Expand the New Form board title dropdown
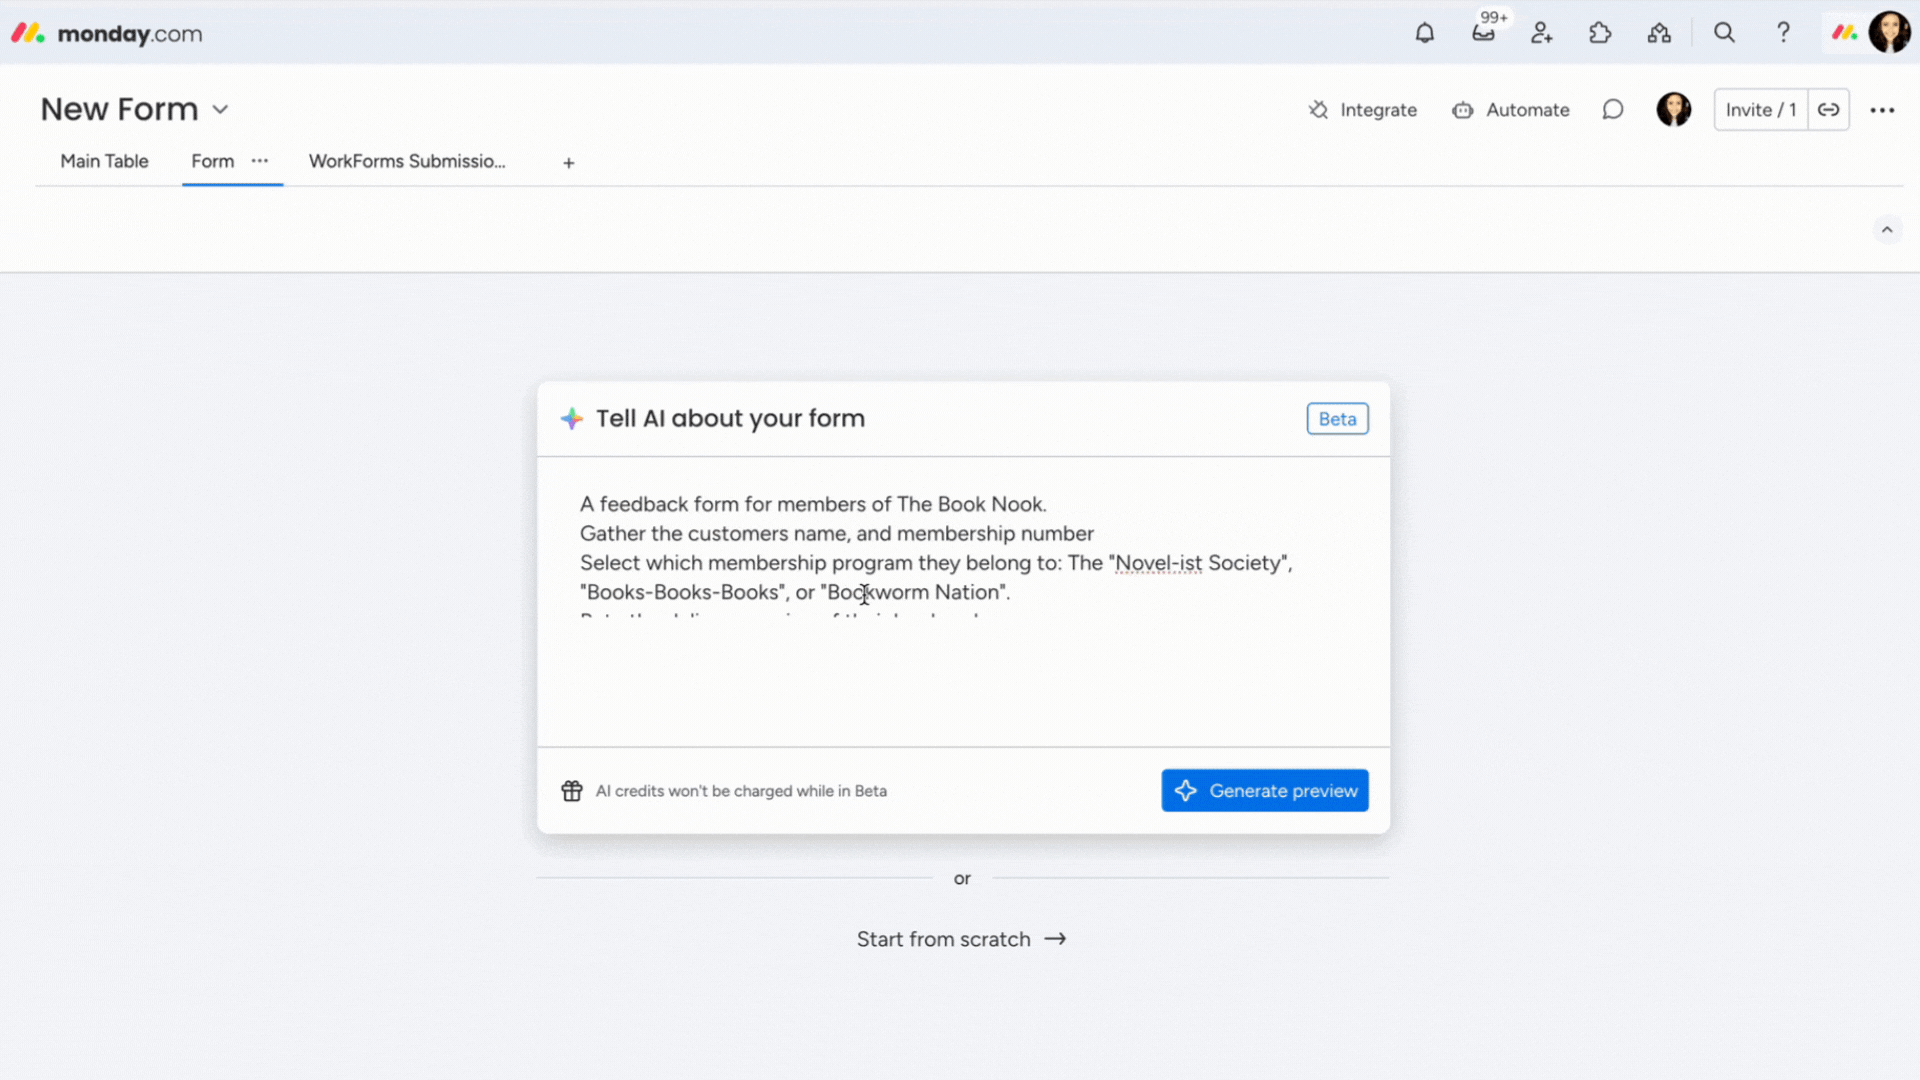 coord(221,109)
